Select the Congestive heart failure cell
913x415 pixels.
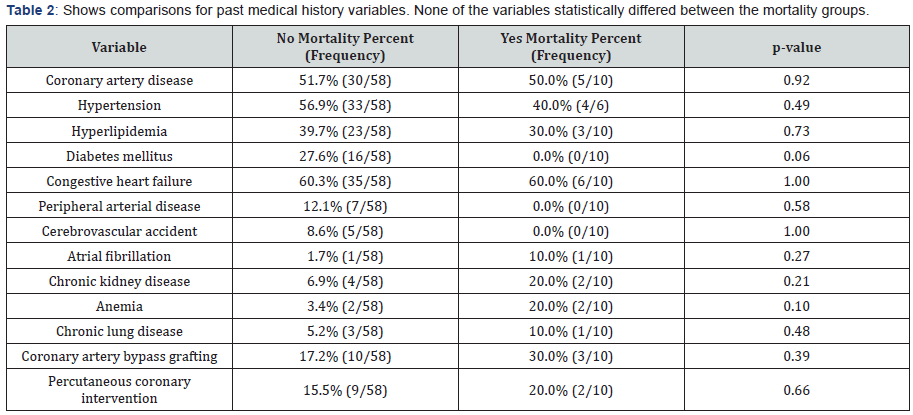pyautogui.click(x=119, y=181)
